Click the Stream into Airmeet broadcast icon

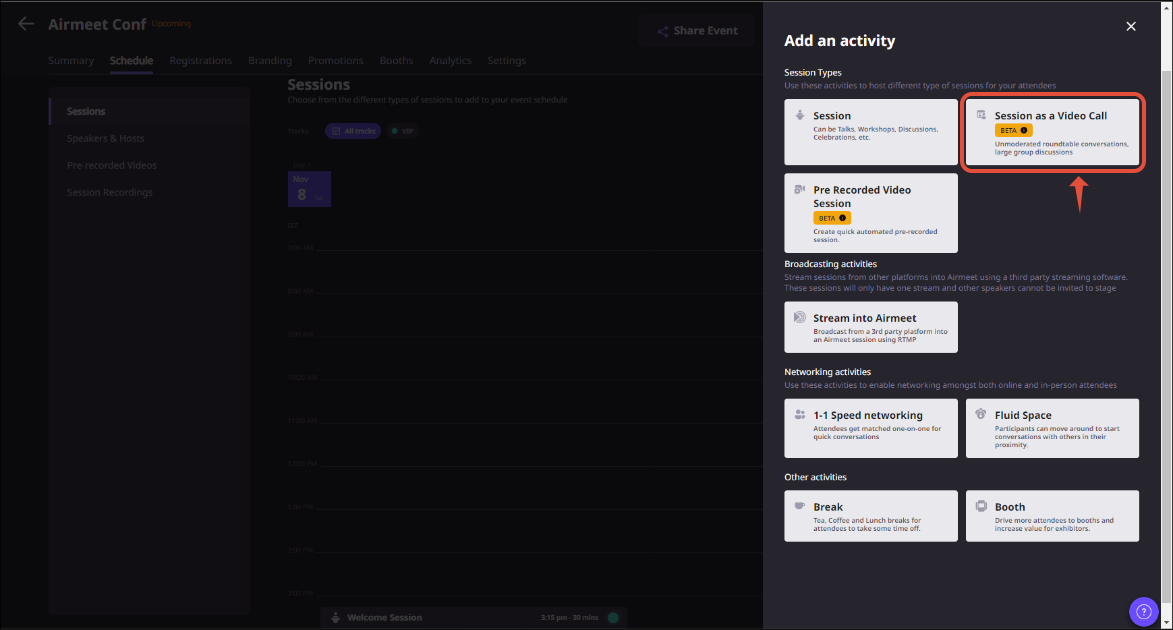point(800,317)
